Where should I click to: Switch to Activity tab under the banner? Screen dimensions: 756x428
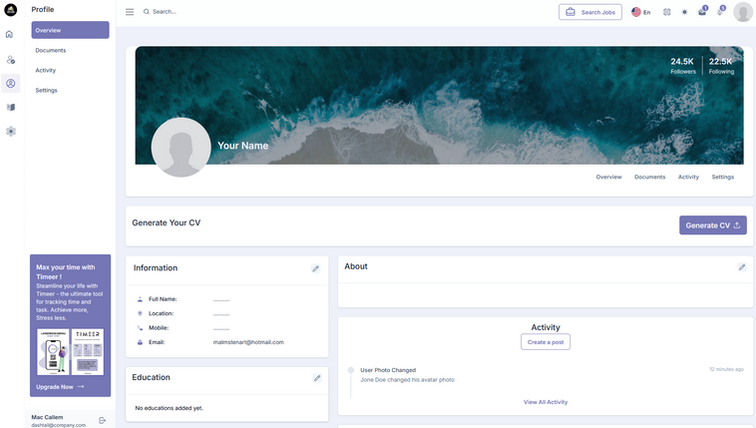(688, 177)
